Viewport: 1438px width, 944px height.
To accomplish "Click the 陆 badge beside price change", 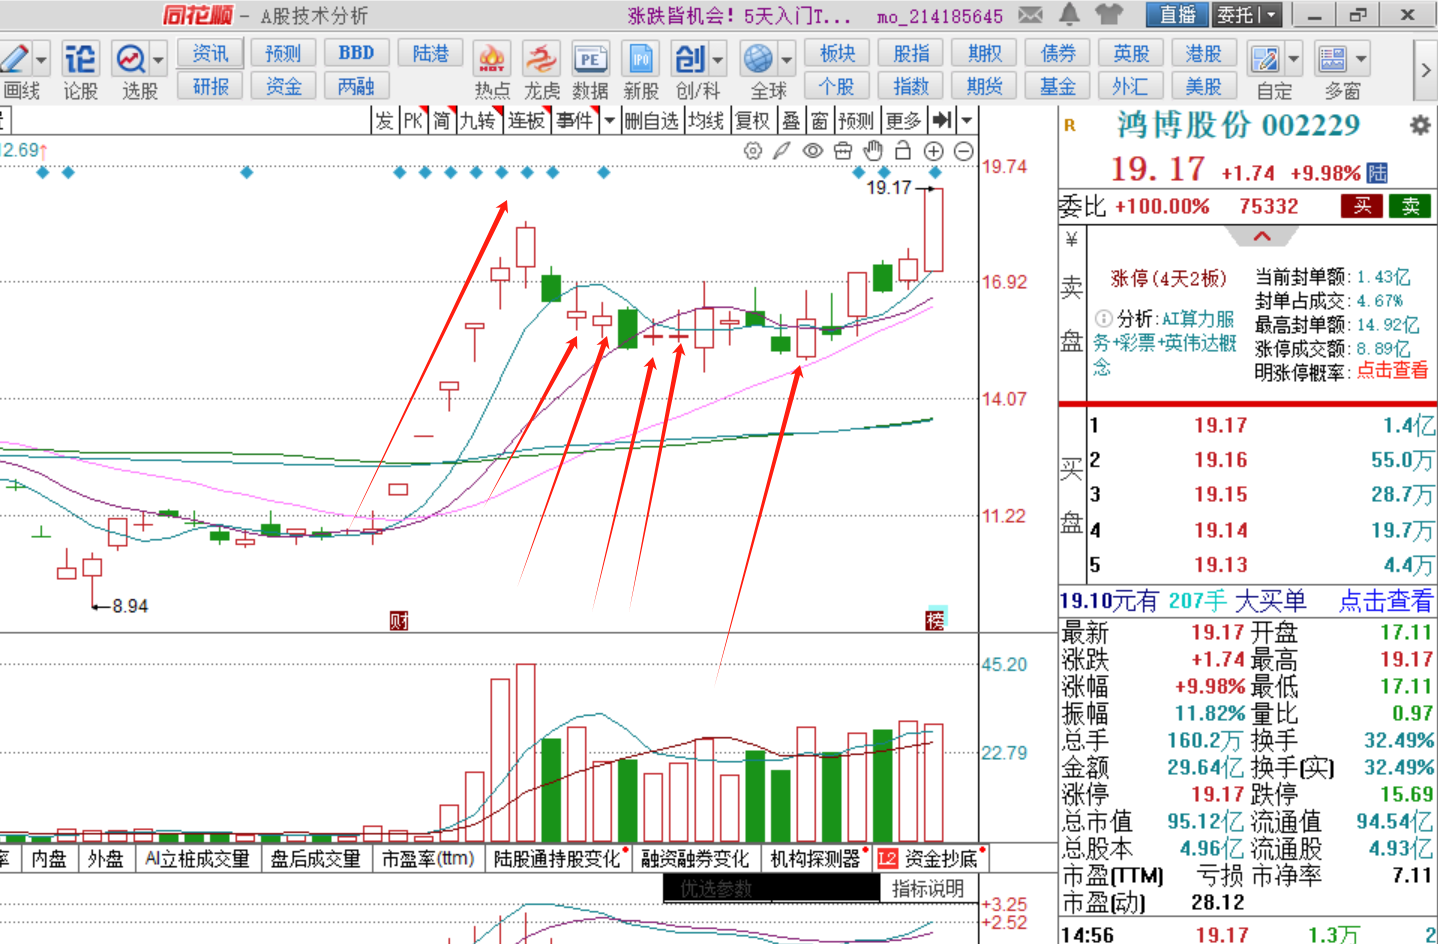I will 1377,173.
